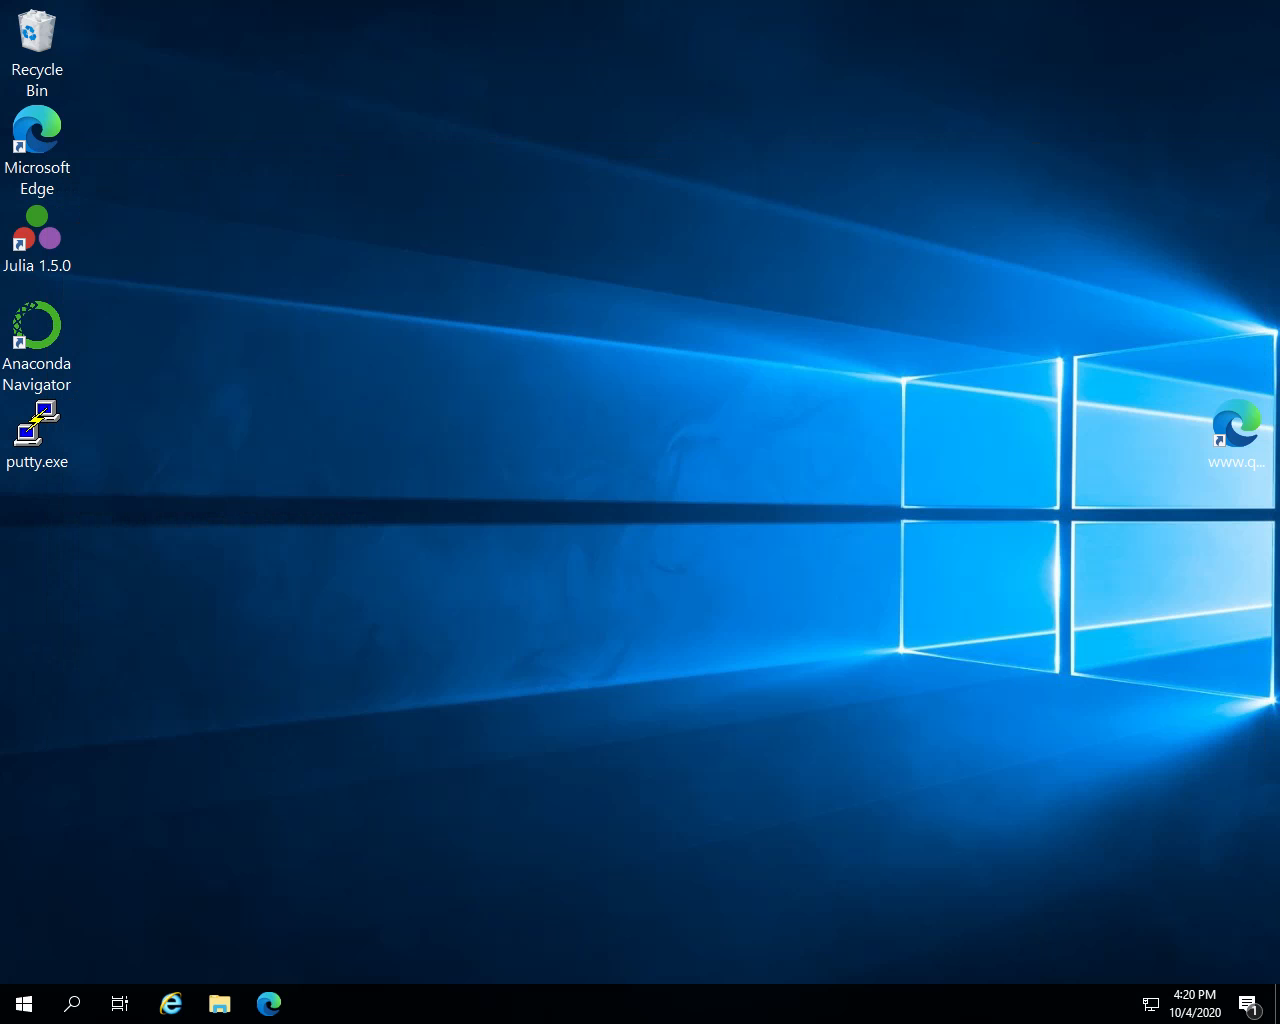Open the network status tray icon
The image size is (1280, 1024).
pos(1151,1004)
